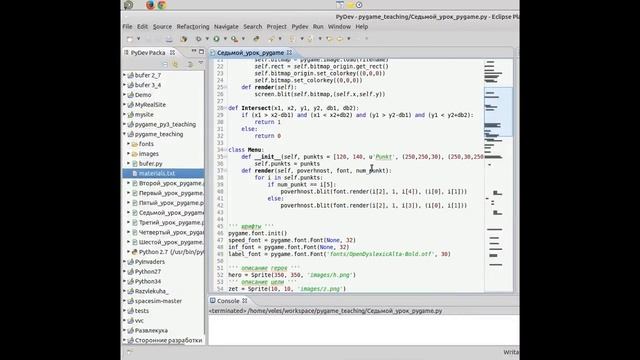Open the Navigate menu
This screenshot has height=360, width=640.
pyautogui.click(x=226, y=27)
